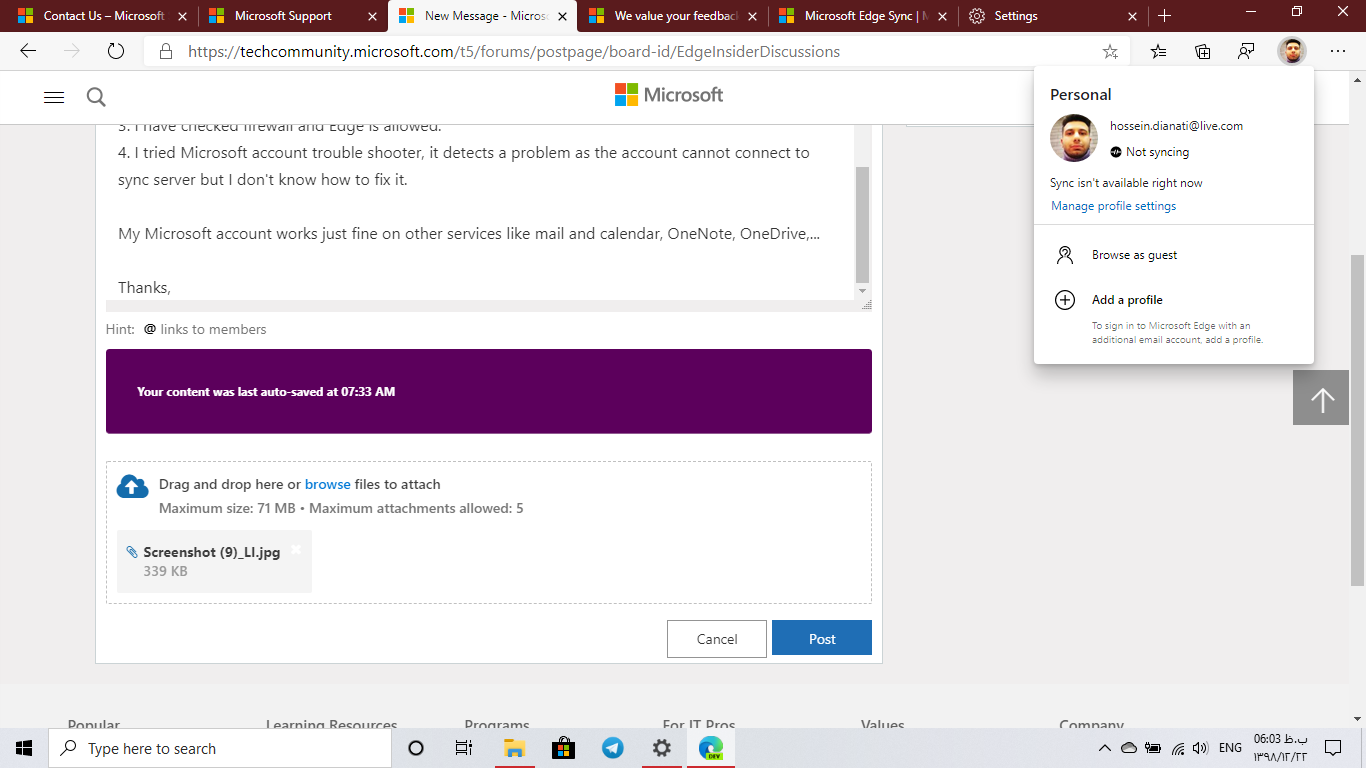
Task: Click the OneDrive cloud tray icon
Action: tap(1129, 748)
